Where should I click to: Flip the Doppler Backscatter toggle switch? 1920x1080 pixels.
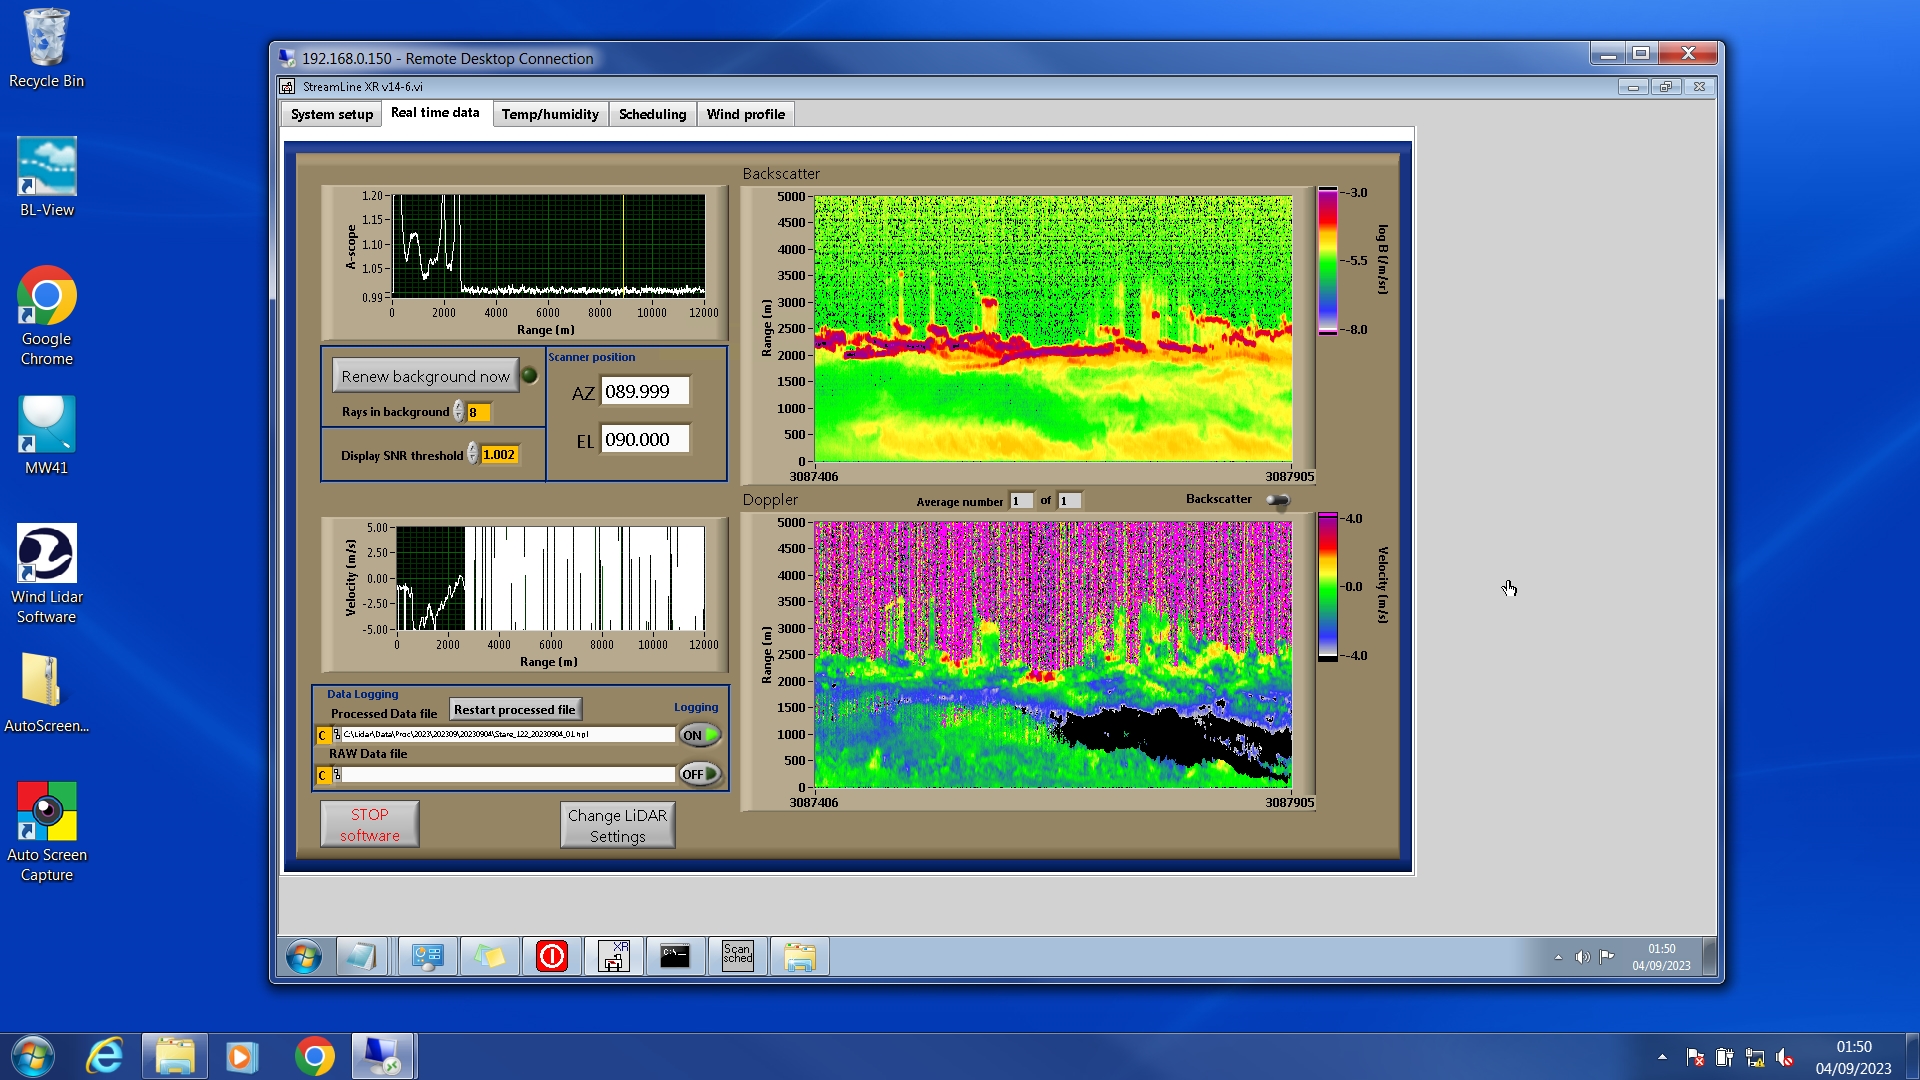1278,500
